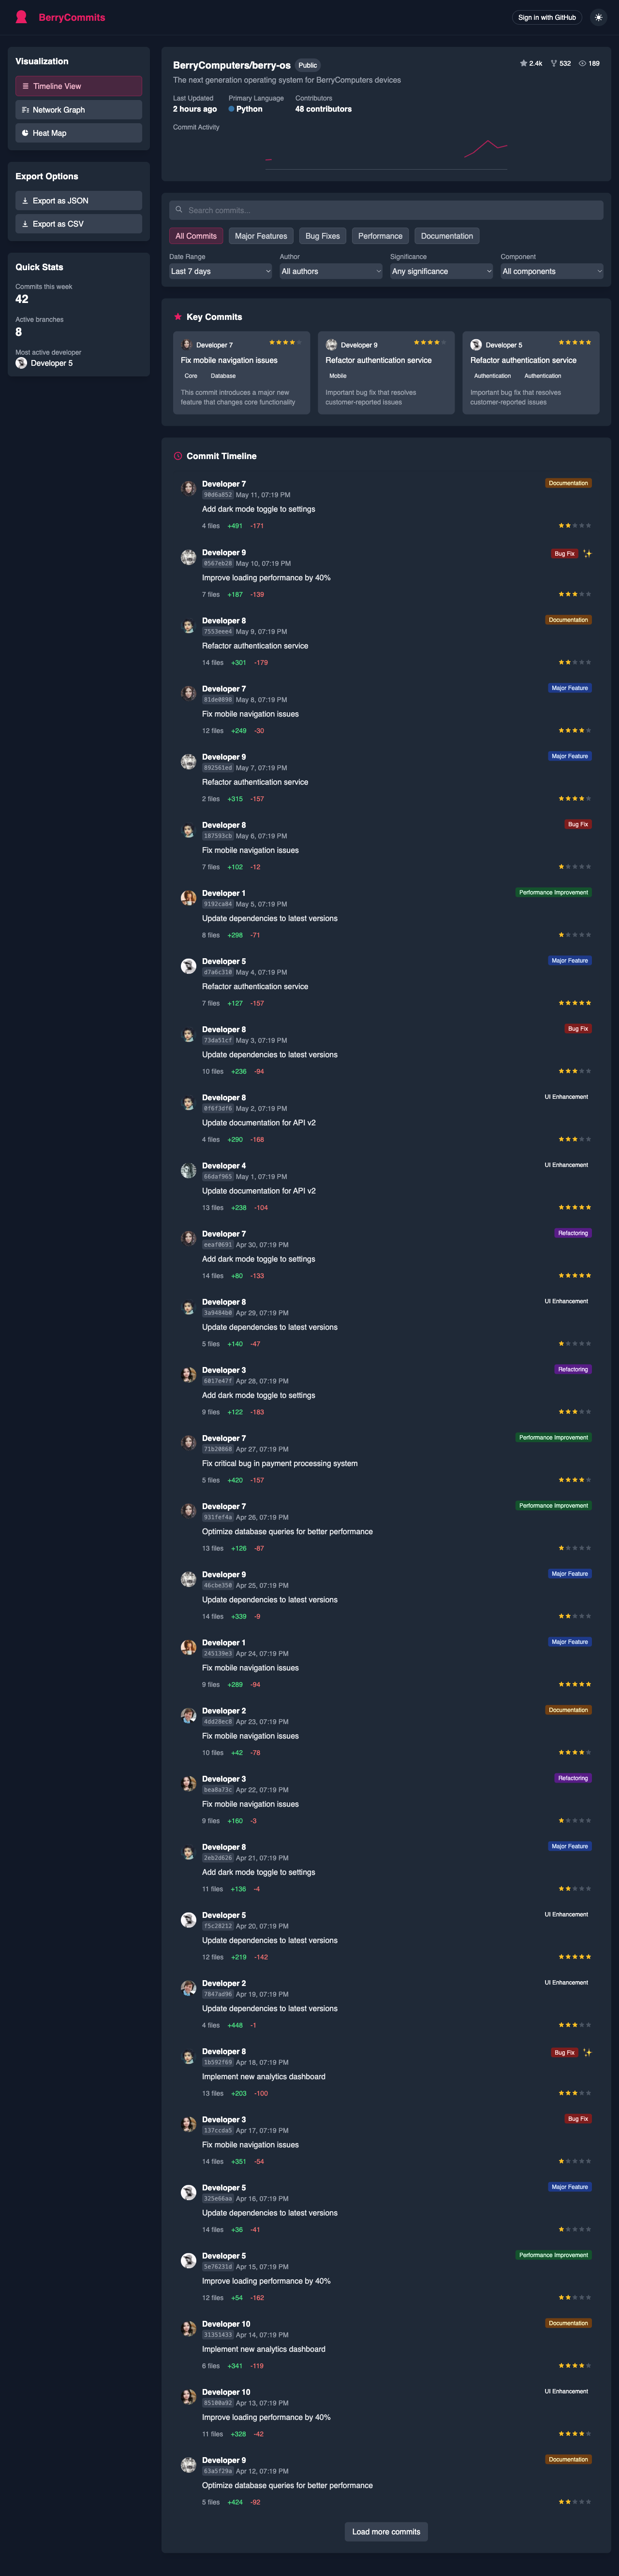Open the Date Range dropdown
This screenshot has width=619, height=2576.
pyautogui.click(x=220, y=271)
